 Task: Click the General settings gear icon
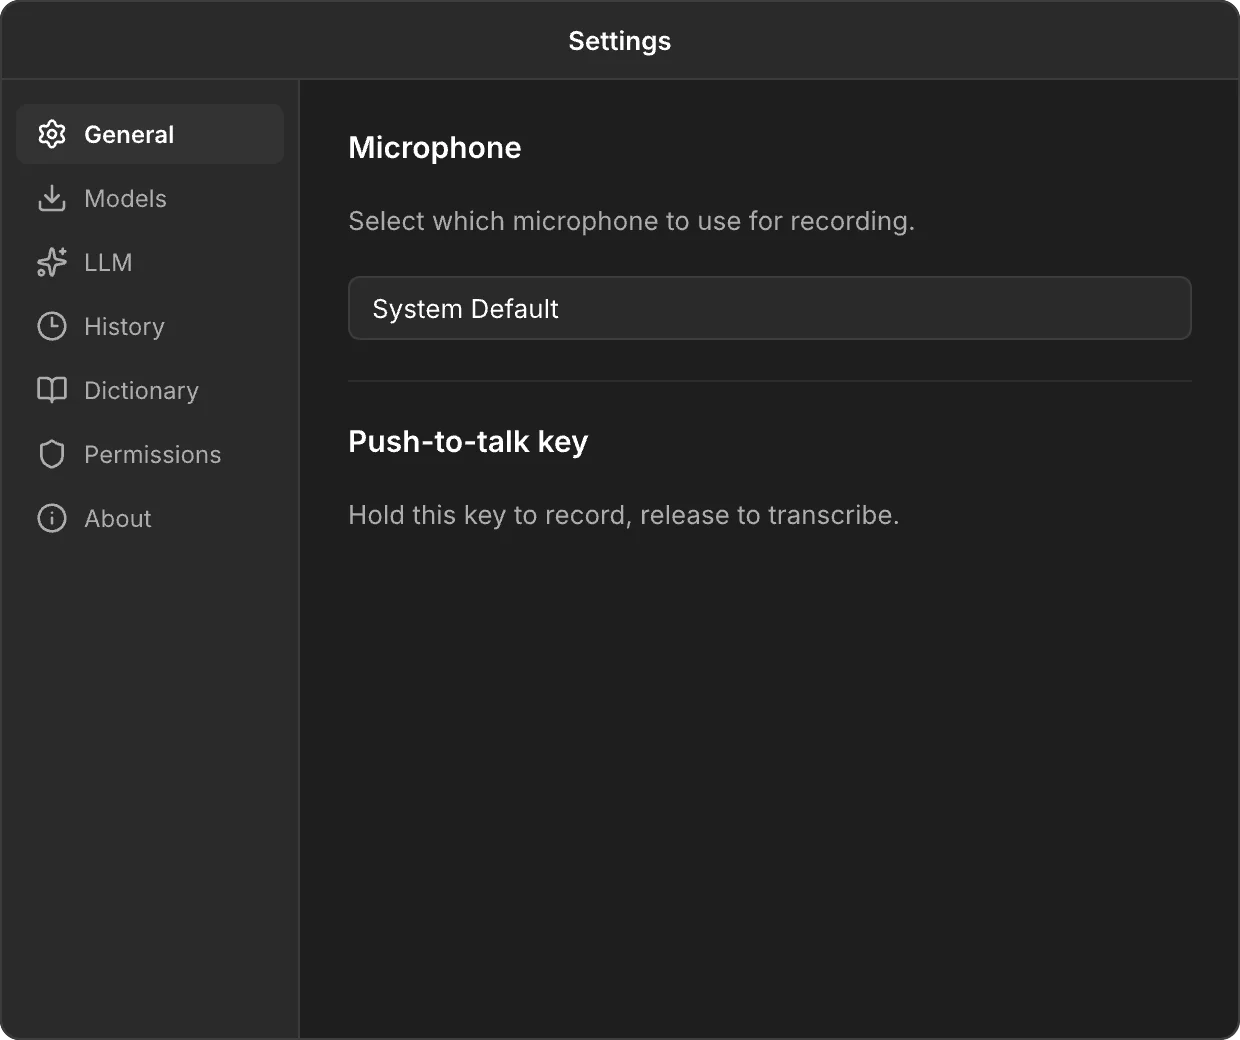point(51,134)
